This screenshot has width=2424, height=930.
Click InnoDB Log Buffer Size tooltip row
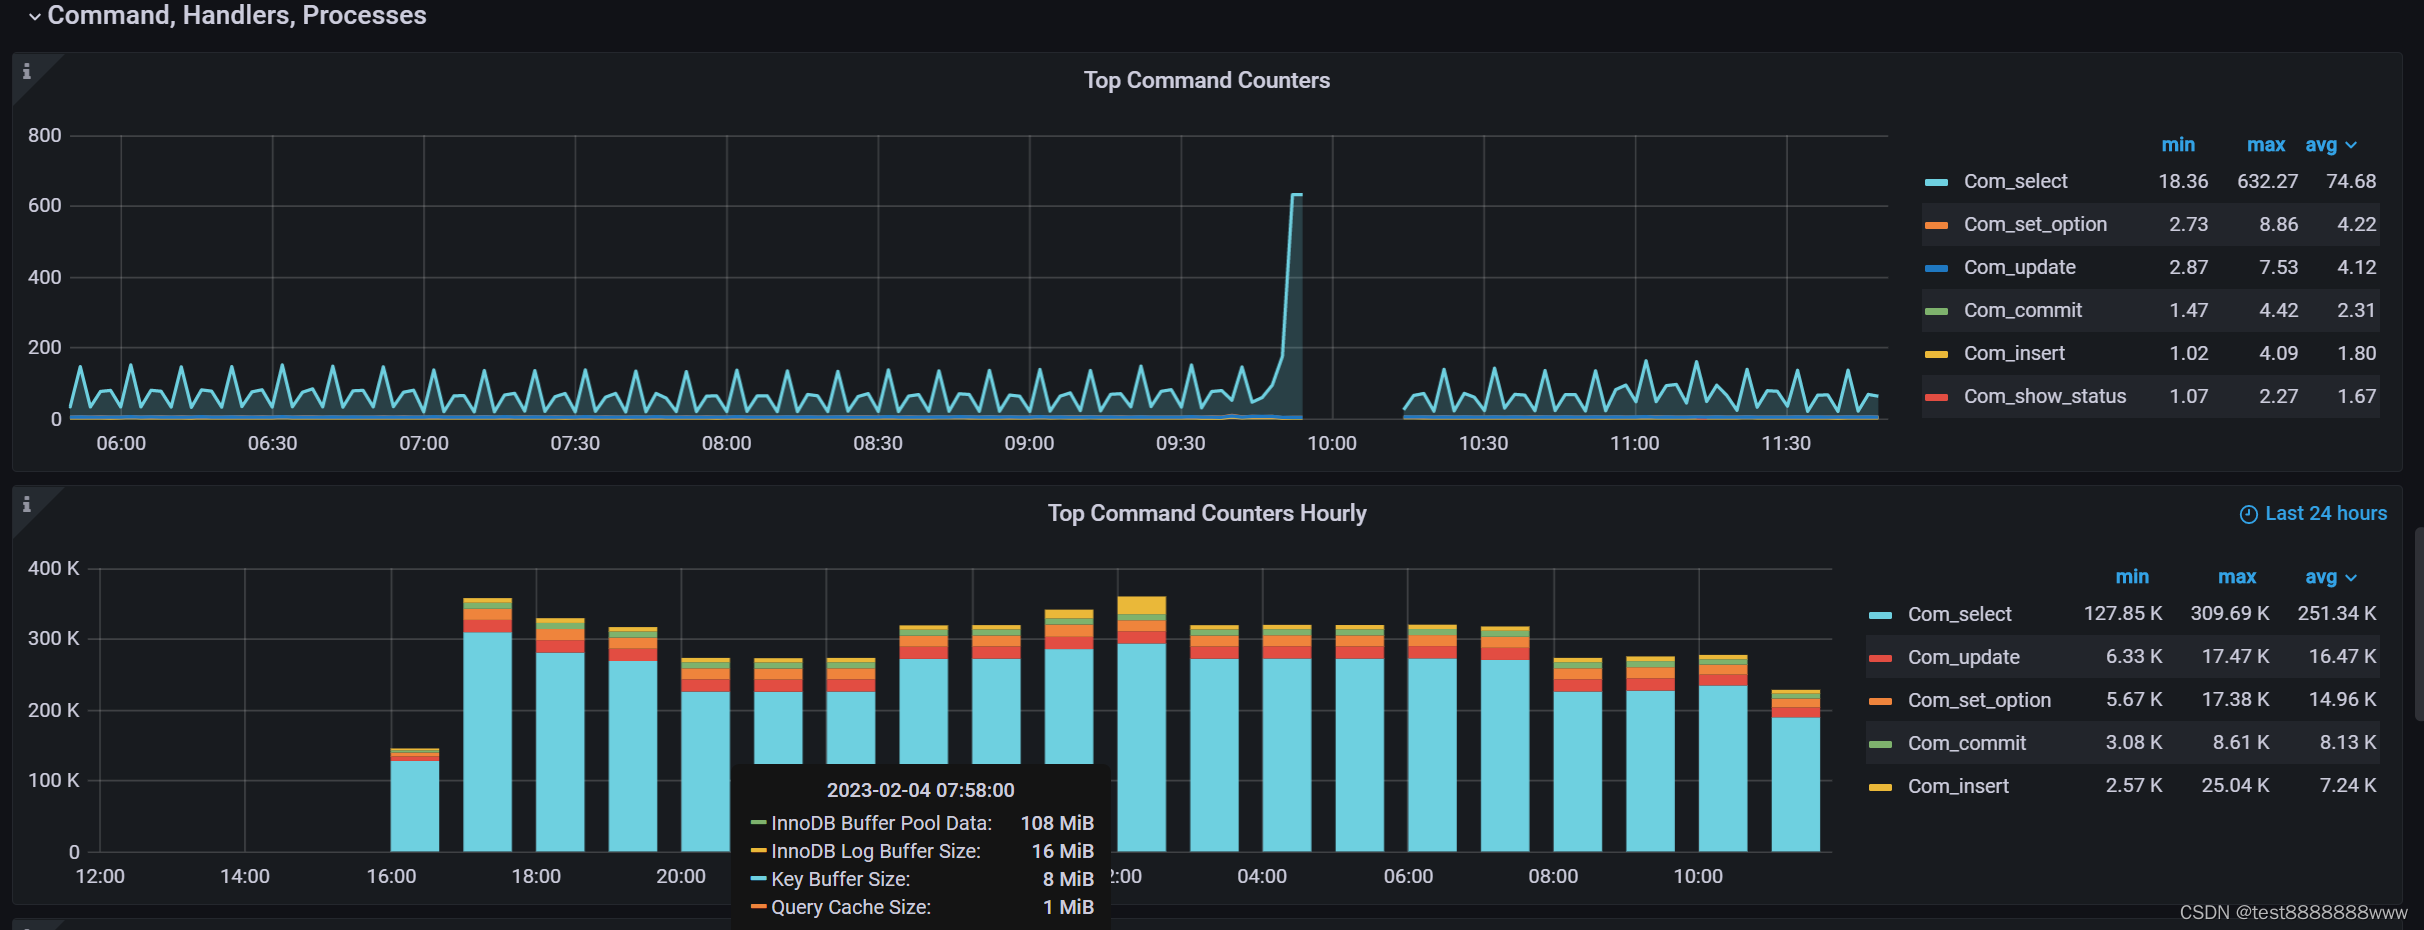pos(922,851)
